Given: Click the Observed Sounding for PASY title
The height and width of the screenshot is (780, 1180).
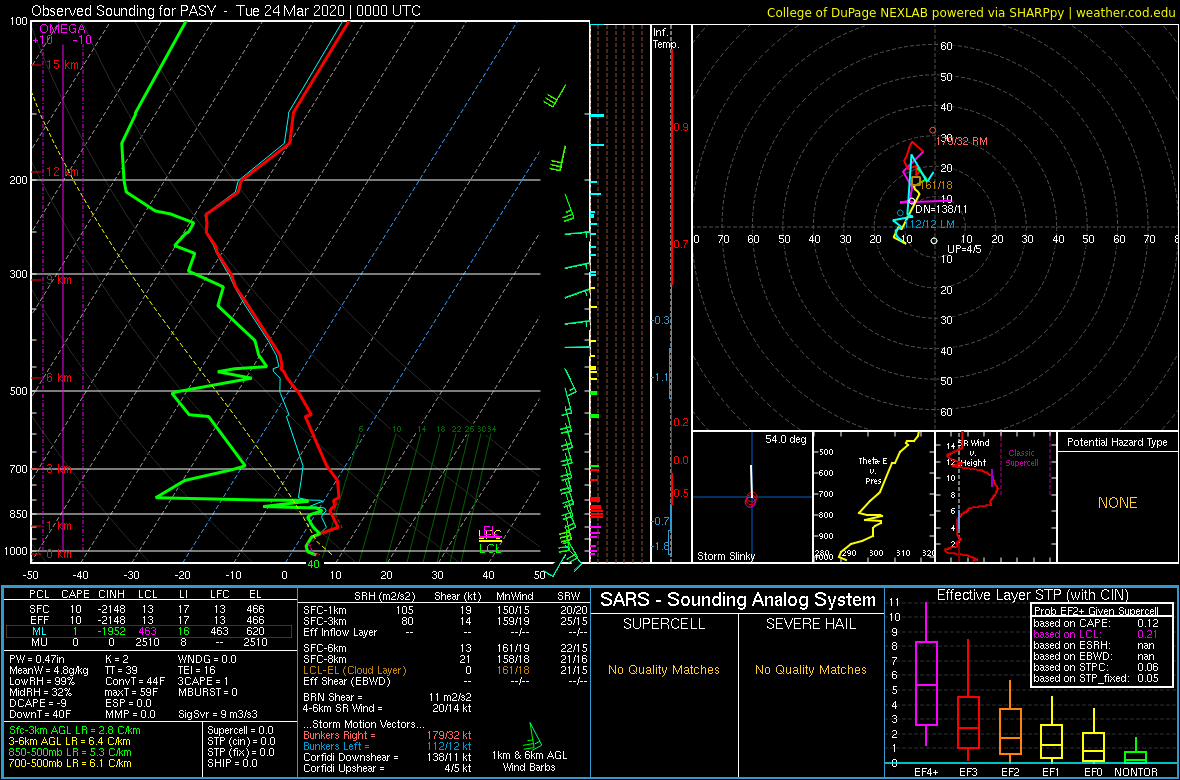Looking at the screenshot, I should (x=226, y=11).
